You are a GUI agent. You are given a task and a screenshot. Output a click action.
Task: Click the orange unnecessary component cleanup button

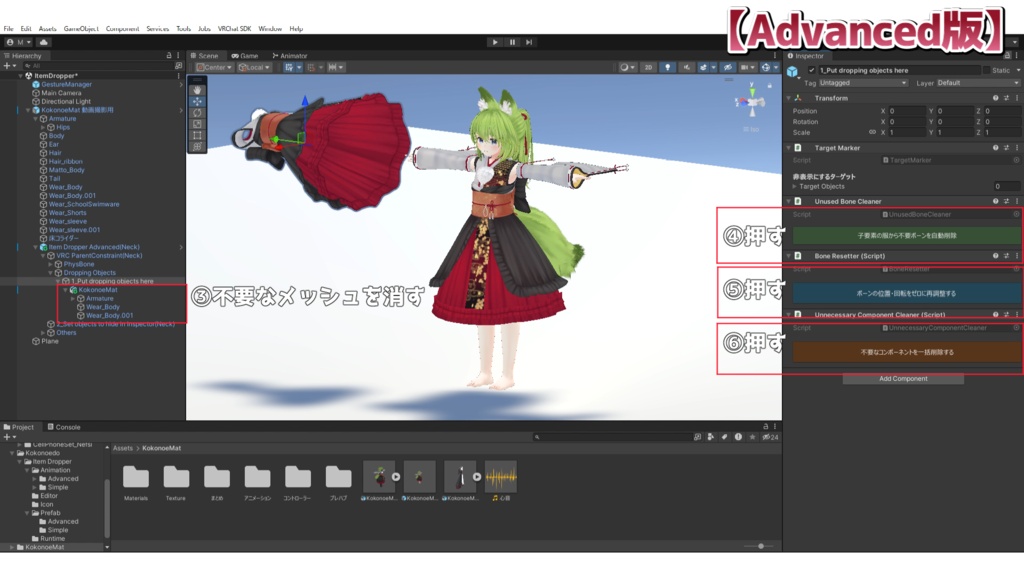point(906,352)
